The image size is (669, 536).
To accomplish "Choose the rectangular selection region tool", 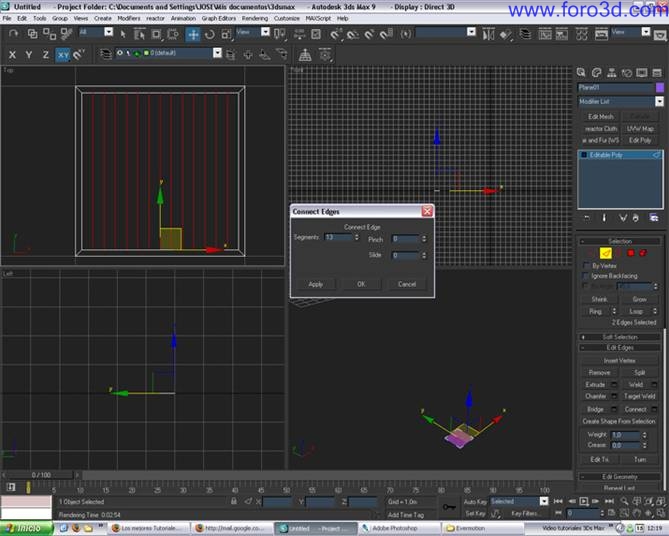I will (x=156, y=34).
